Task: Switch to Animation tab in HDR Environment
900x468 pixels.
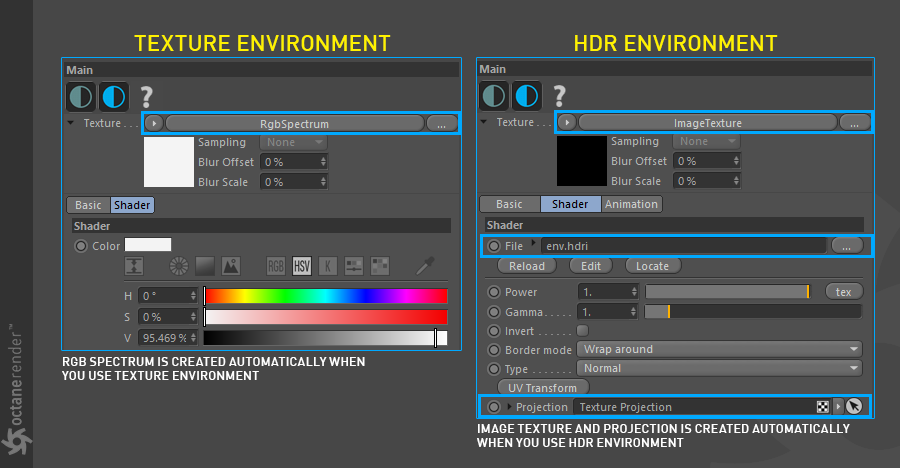Action: pyautogui.click(x=631, y=204)
